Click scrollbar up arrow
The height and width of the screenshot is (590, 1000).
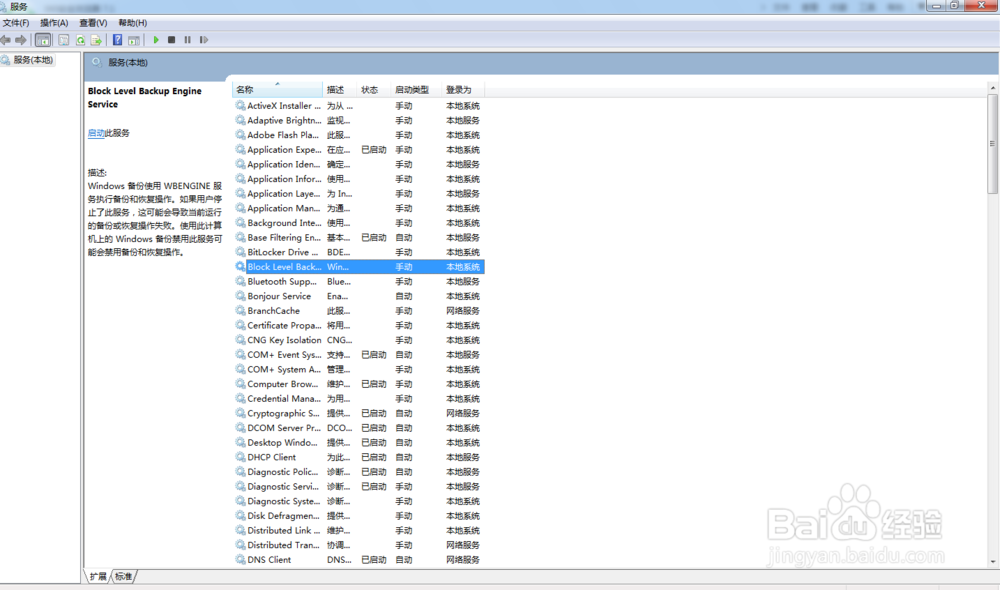pyautogui.click(x=992, y=87)
